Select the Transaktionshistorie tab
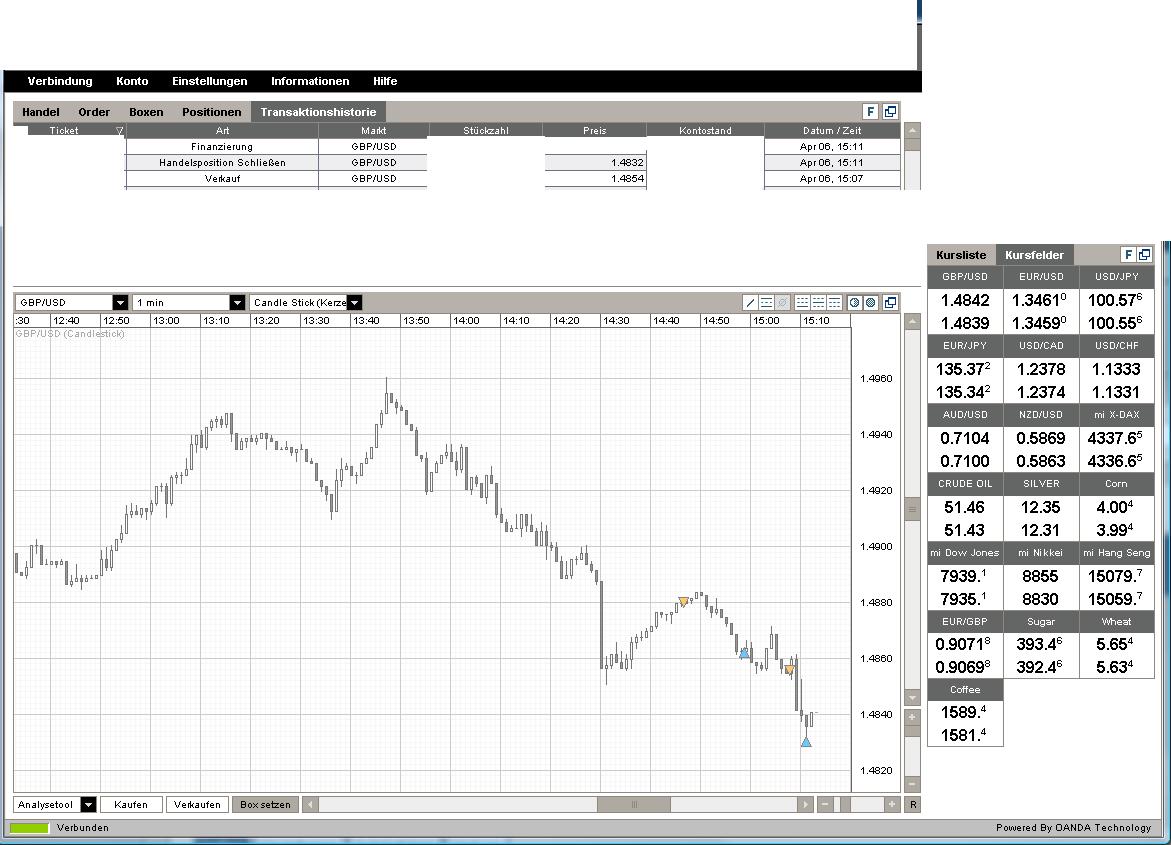Viewport: 1171px width, 845px height. pos(318,112)
